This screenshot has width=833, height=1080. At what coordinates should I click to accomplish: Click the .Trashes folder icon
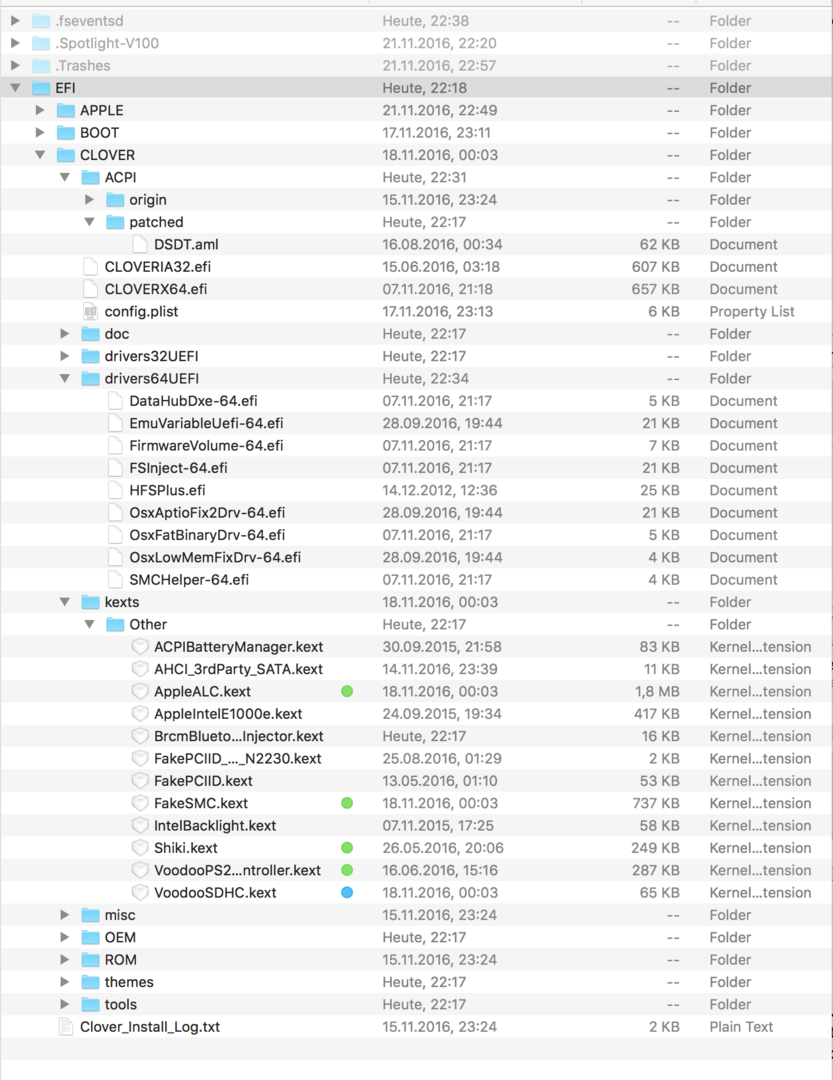pos(41,65)
